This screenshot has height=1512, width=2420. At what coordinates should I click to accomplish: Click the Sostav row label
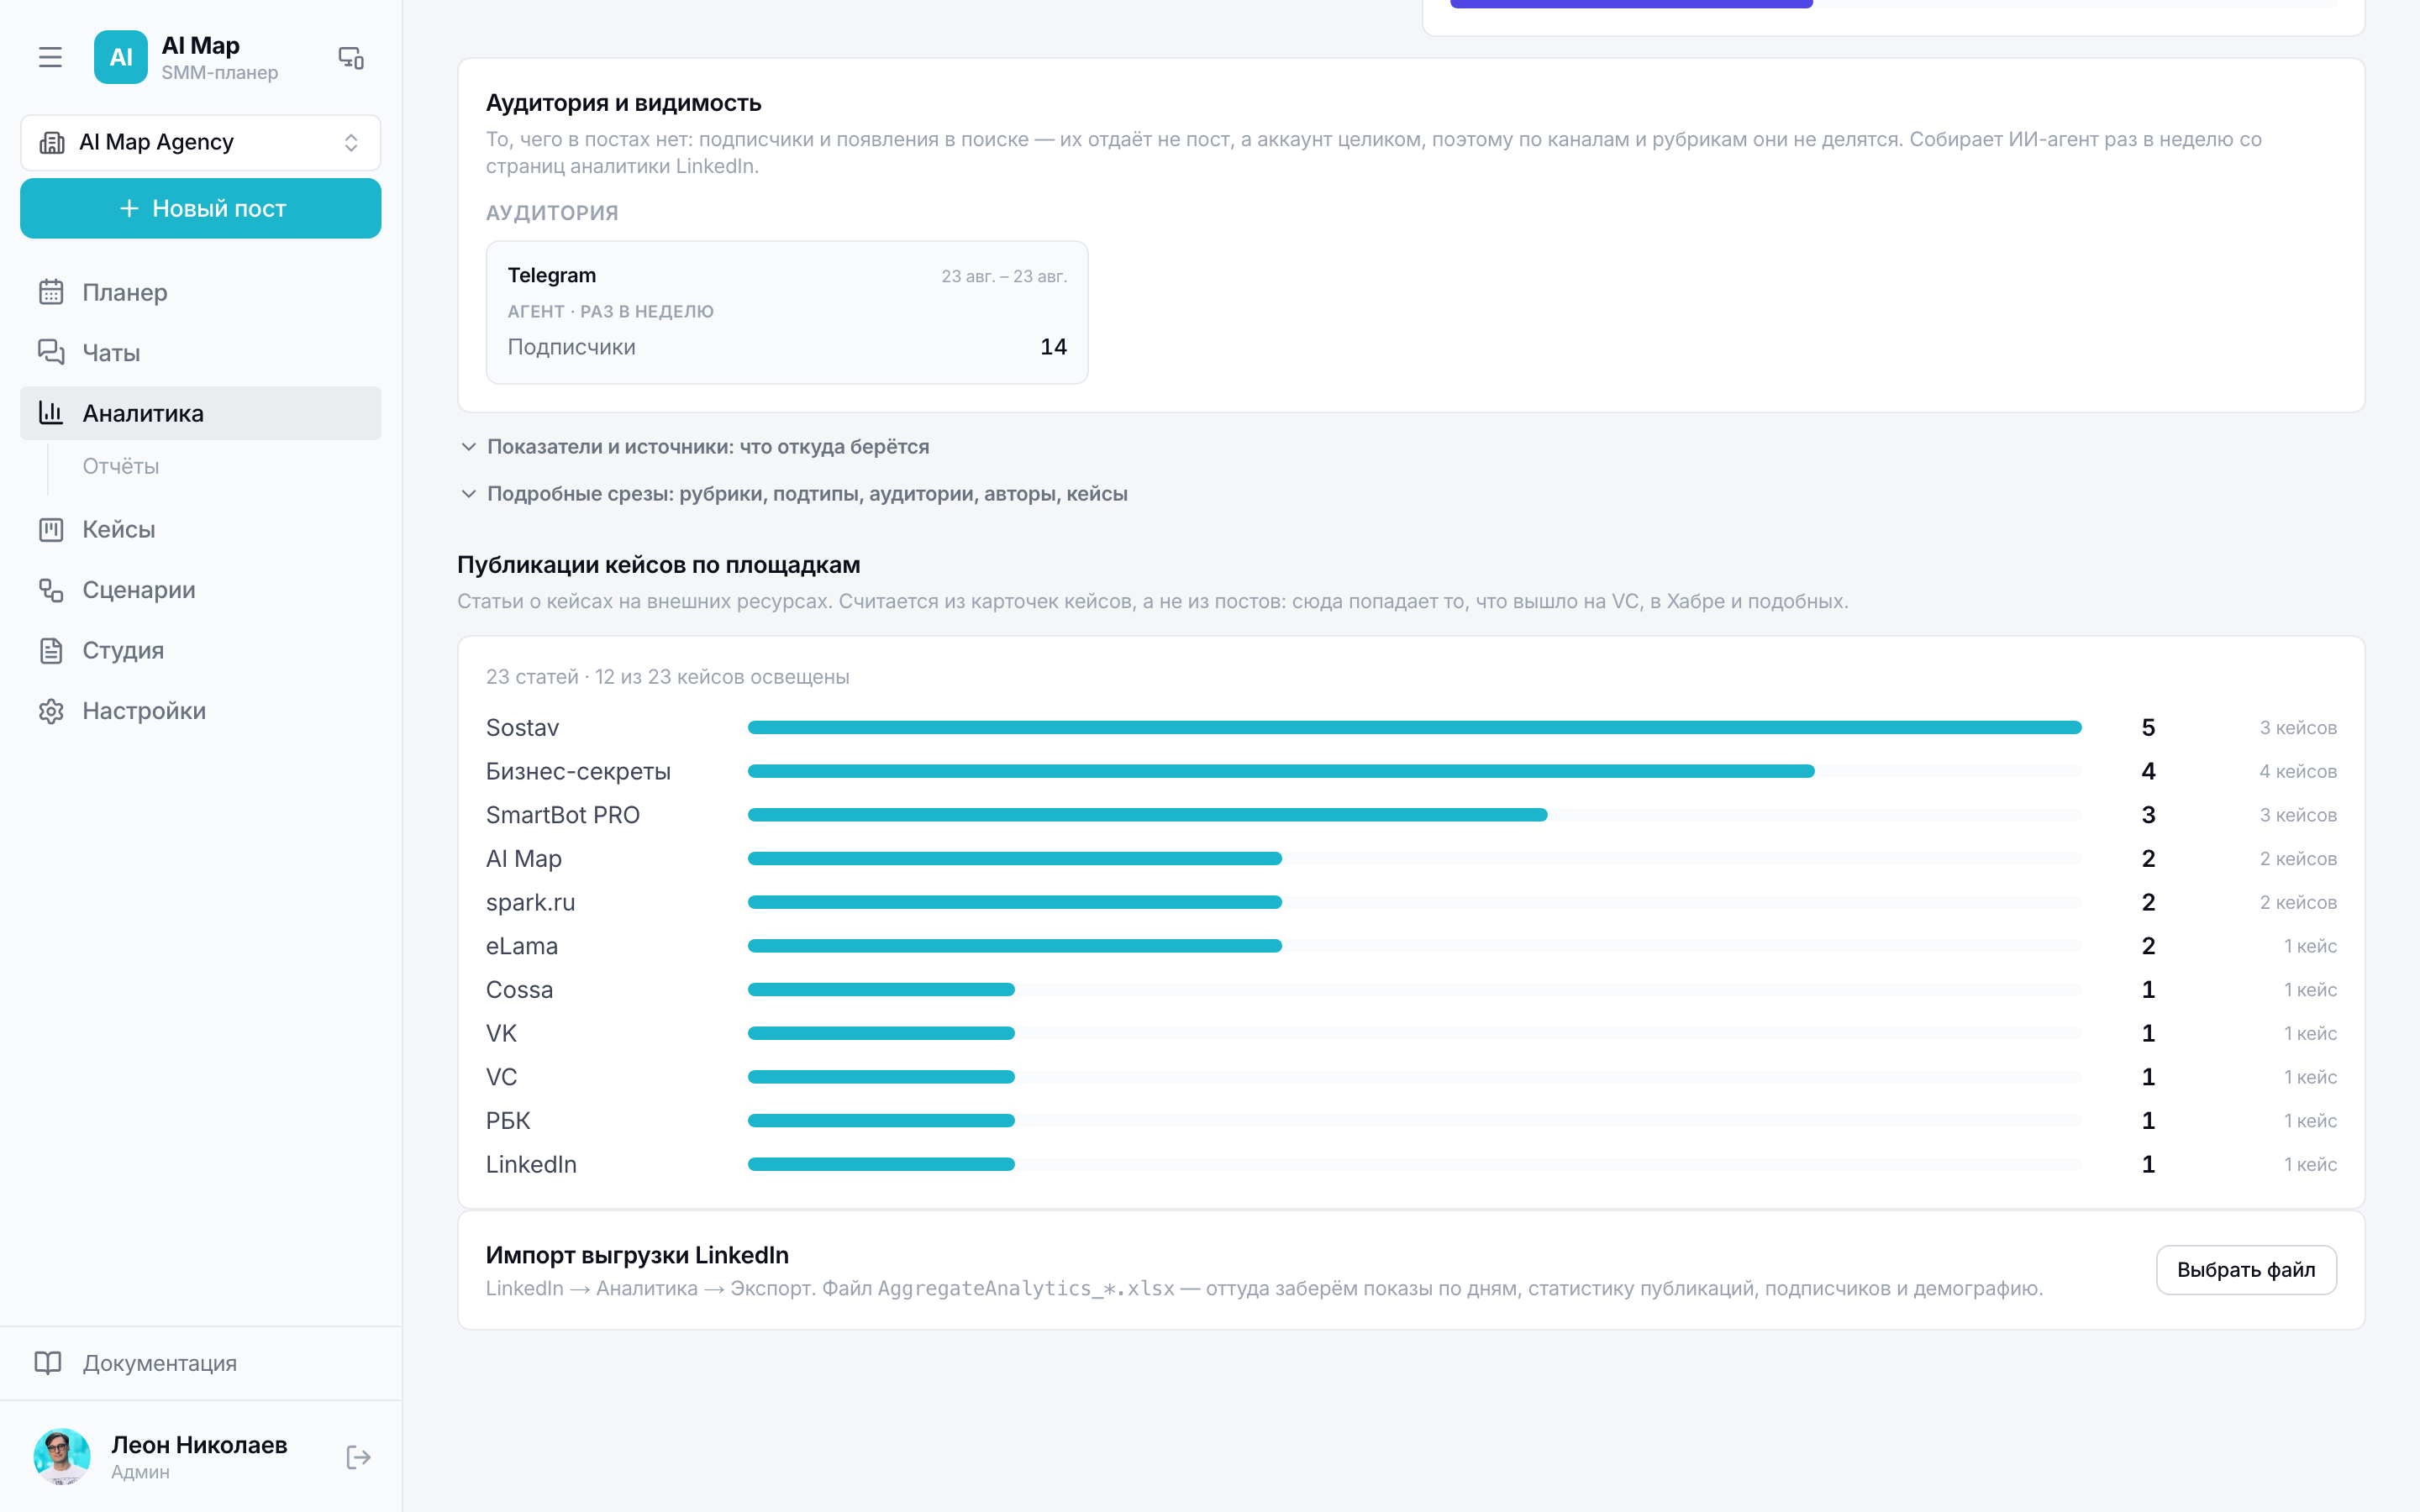(522, 727)
